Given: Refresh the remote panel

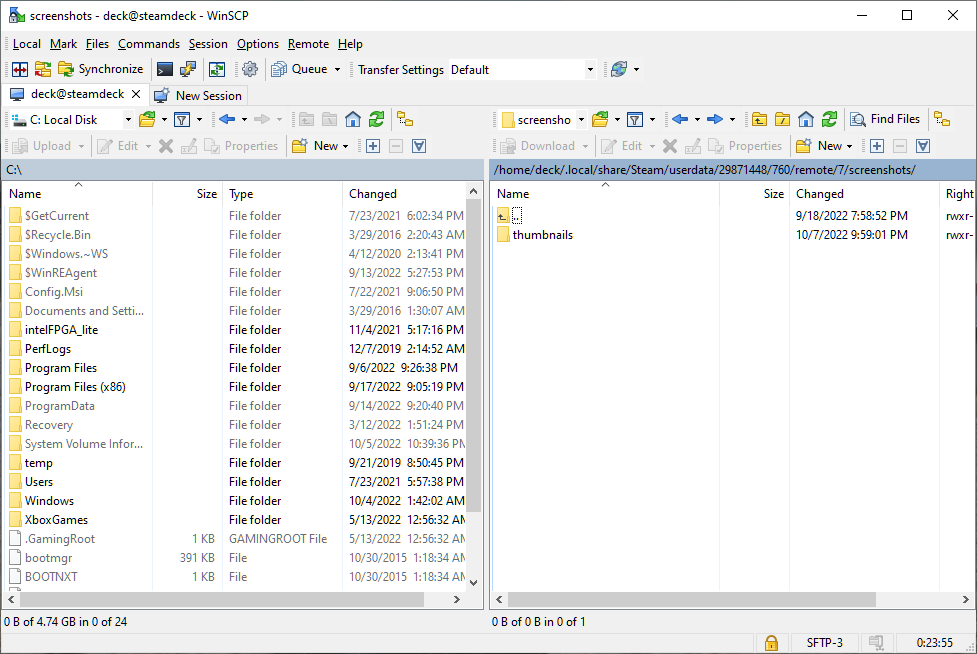Looking at the screenshot, I should coord(829,120).
